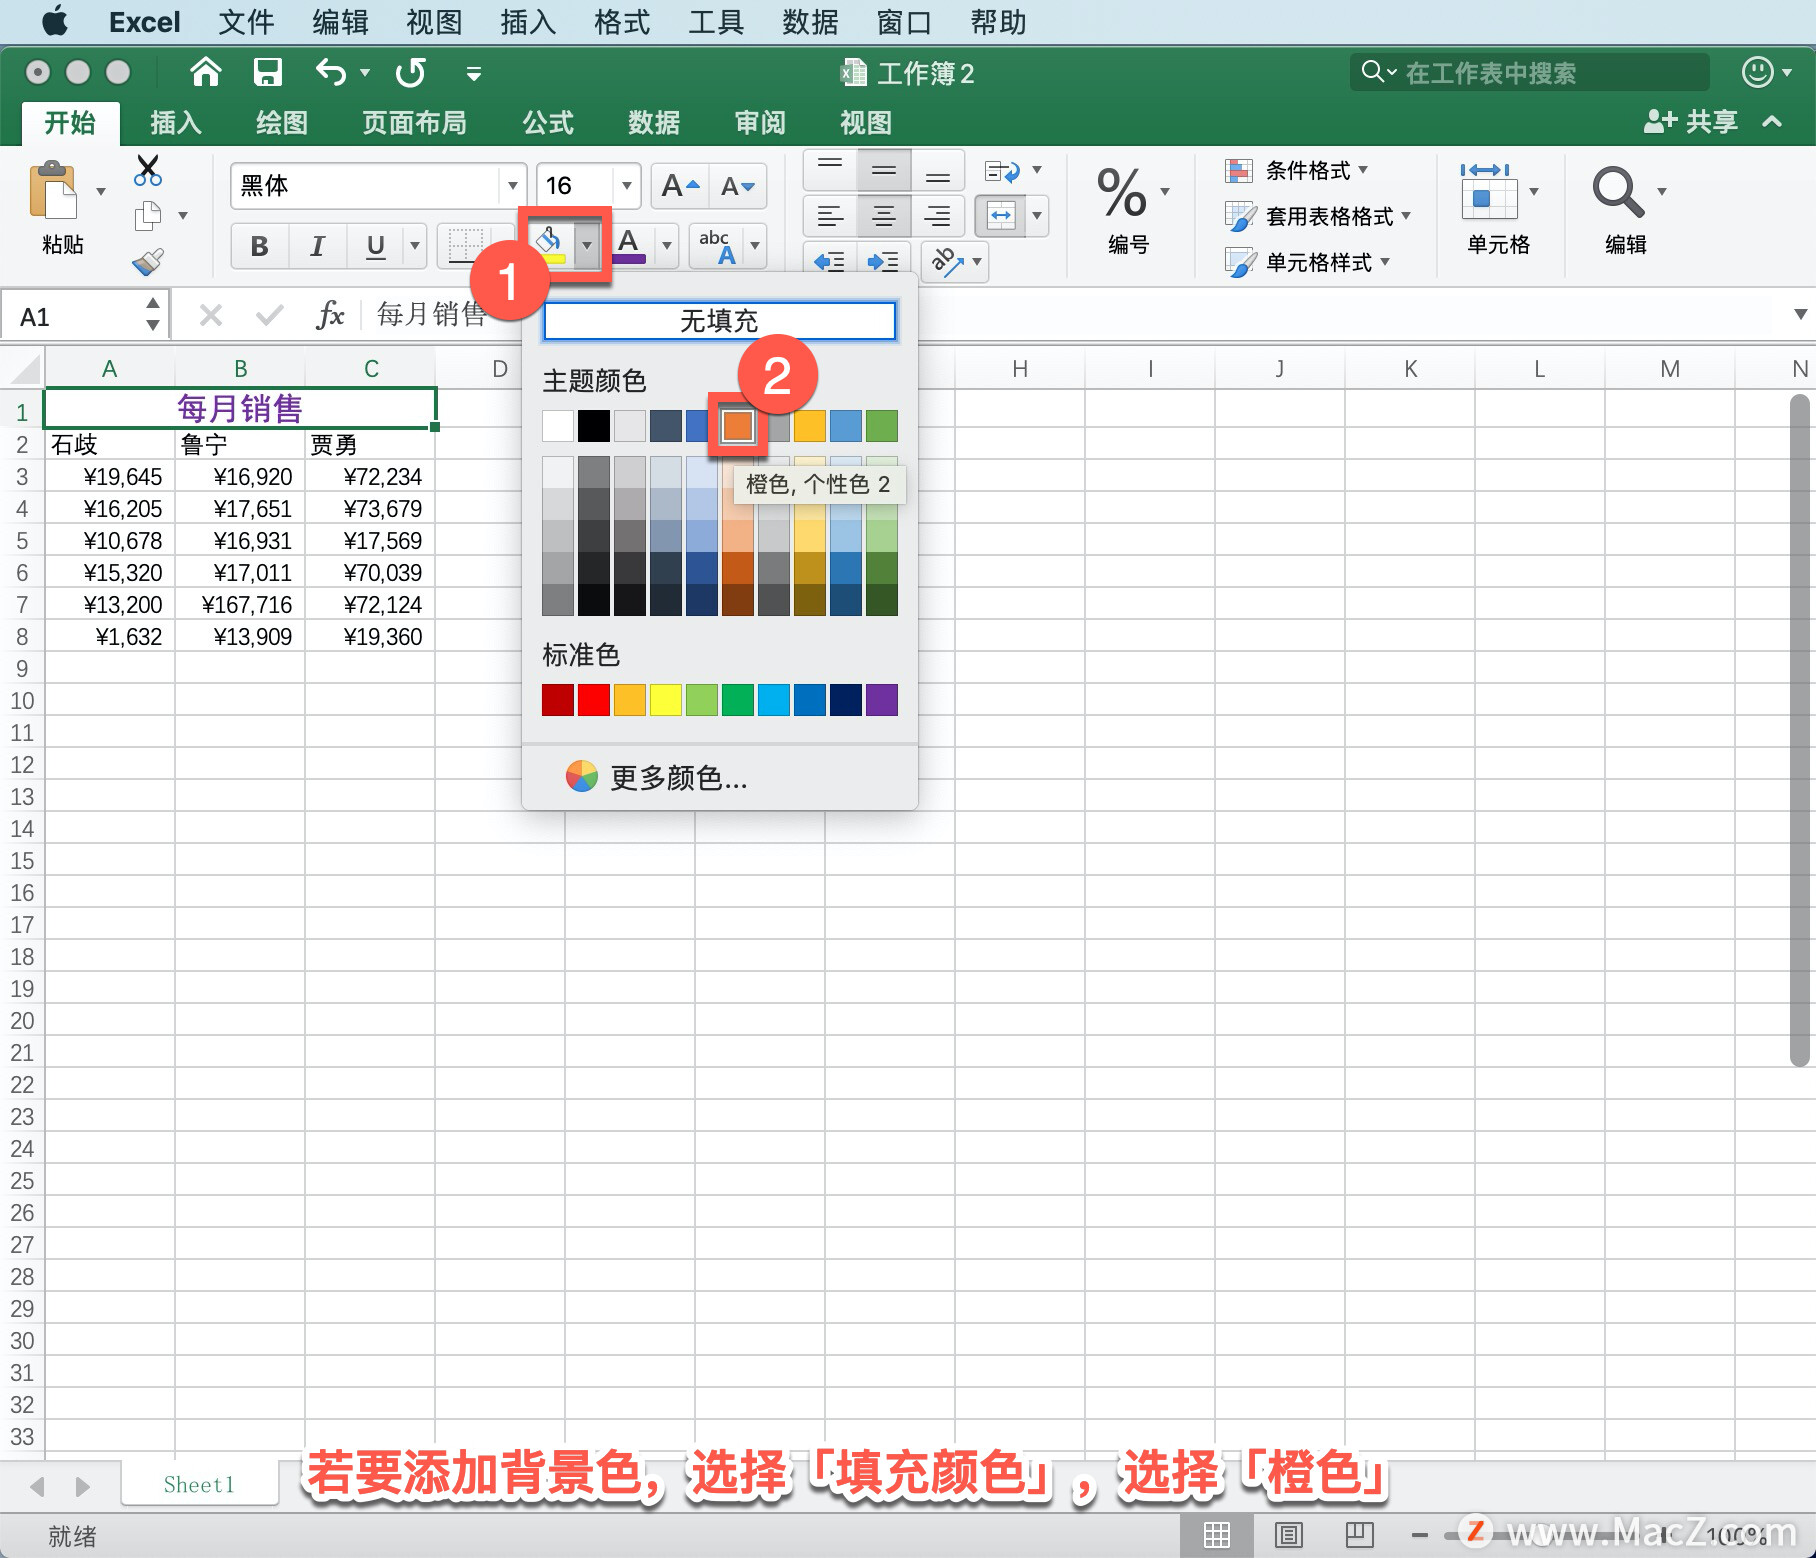Open the Cells icon
The image size is (1816, 1558).
(x=1489, y=191)
